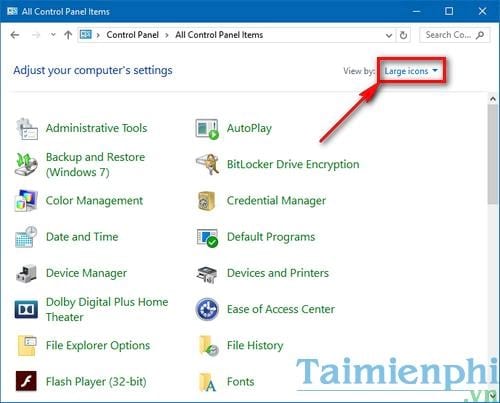Screen dimensions: 500x403
Task: Open the Administrative Tools link
Action: pyautogui.click(x=97, y=128)
